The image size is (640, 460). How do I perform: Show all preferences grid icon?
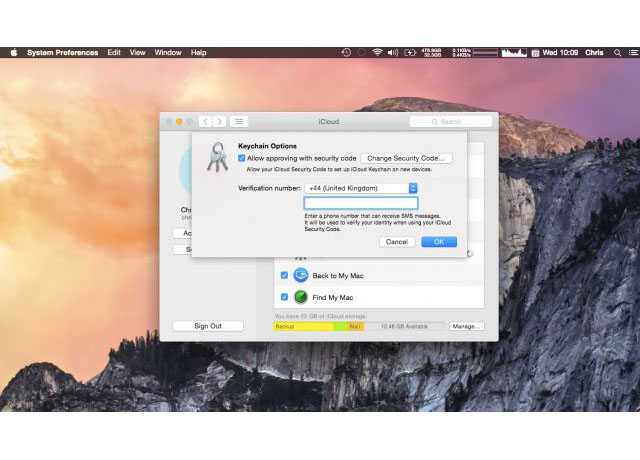[x=239, y=122]
